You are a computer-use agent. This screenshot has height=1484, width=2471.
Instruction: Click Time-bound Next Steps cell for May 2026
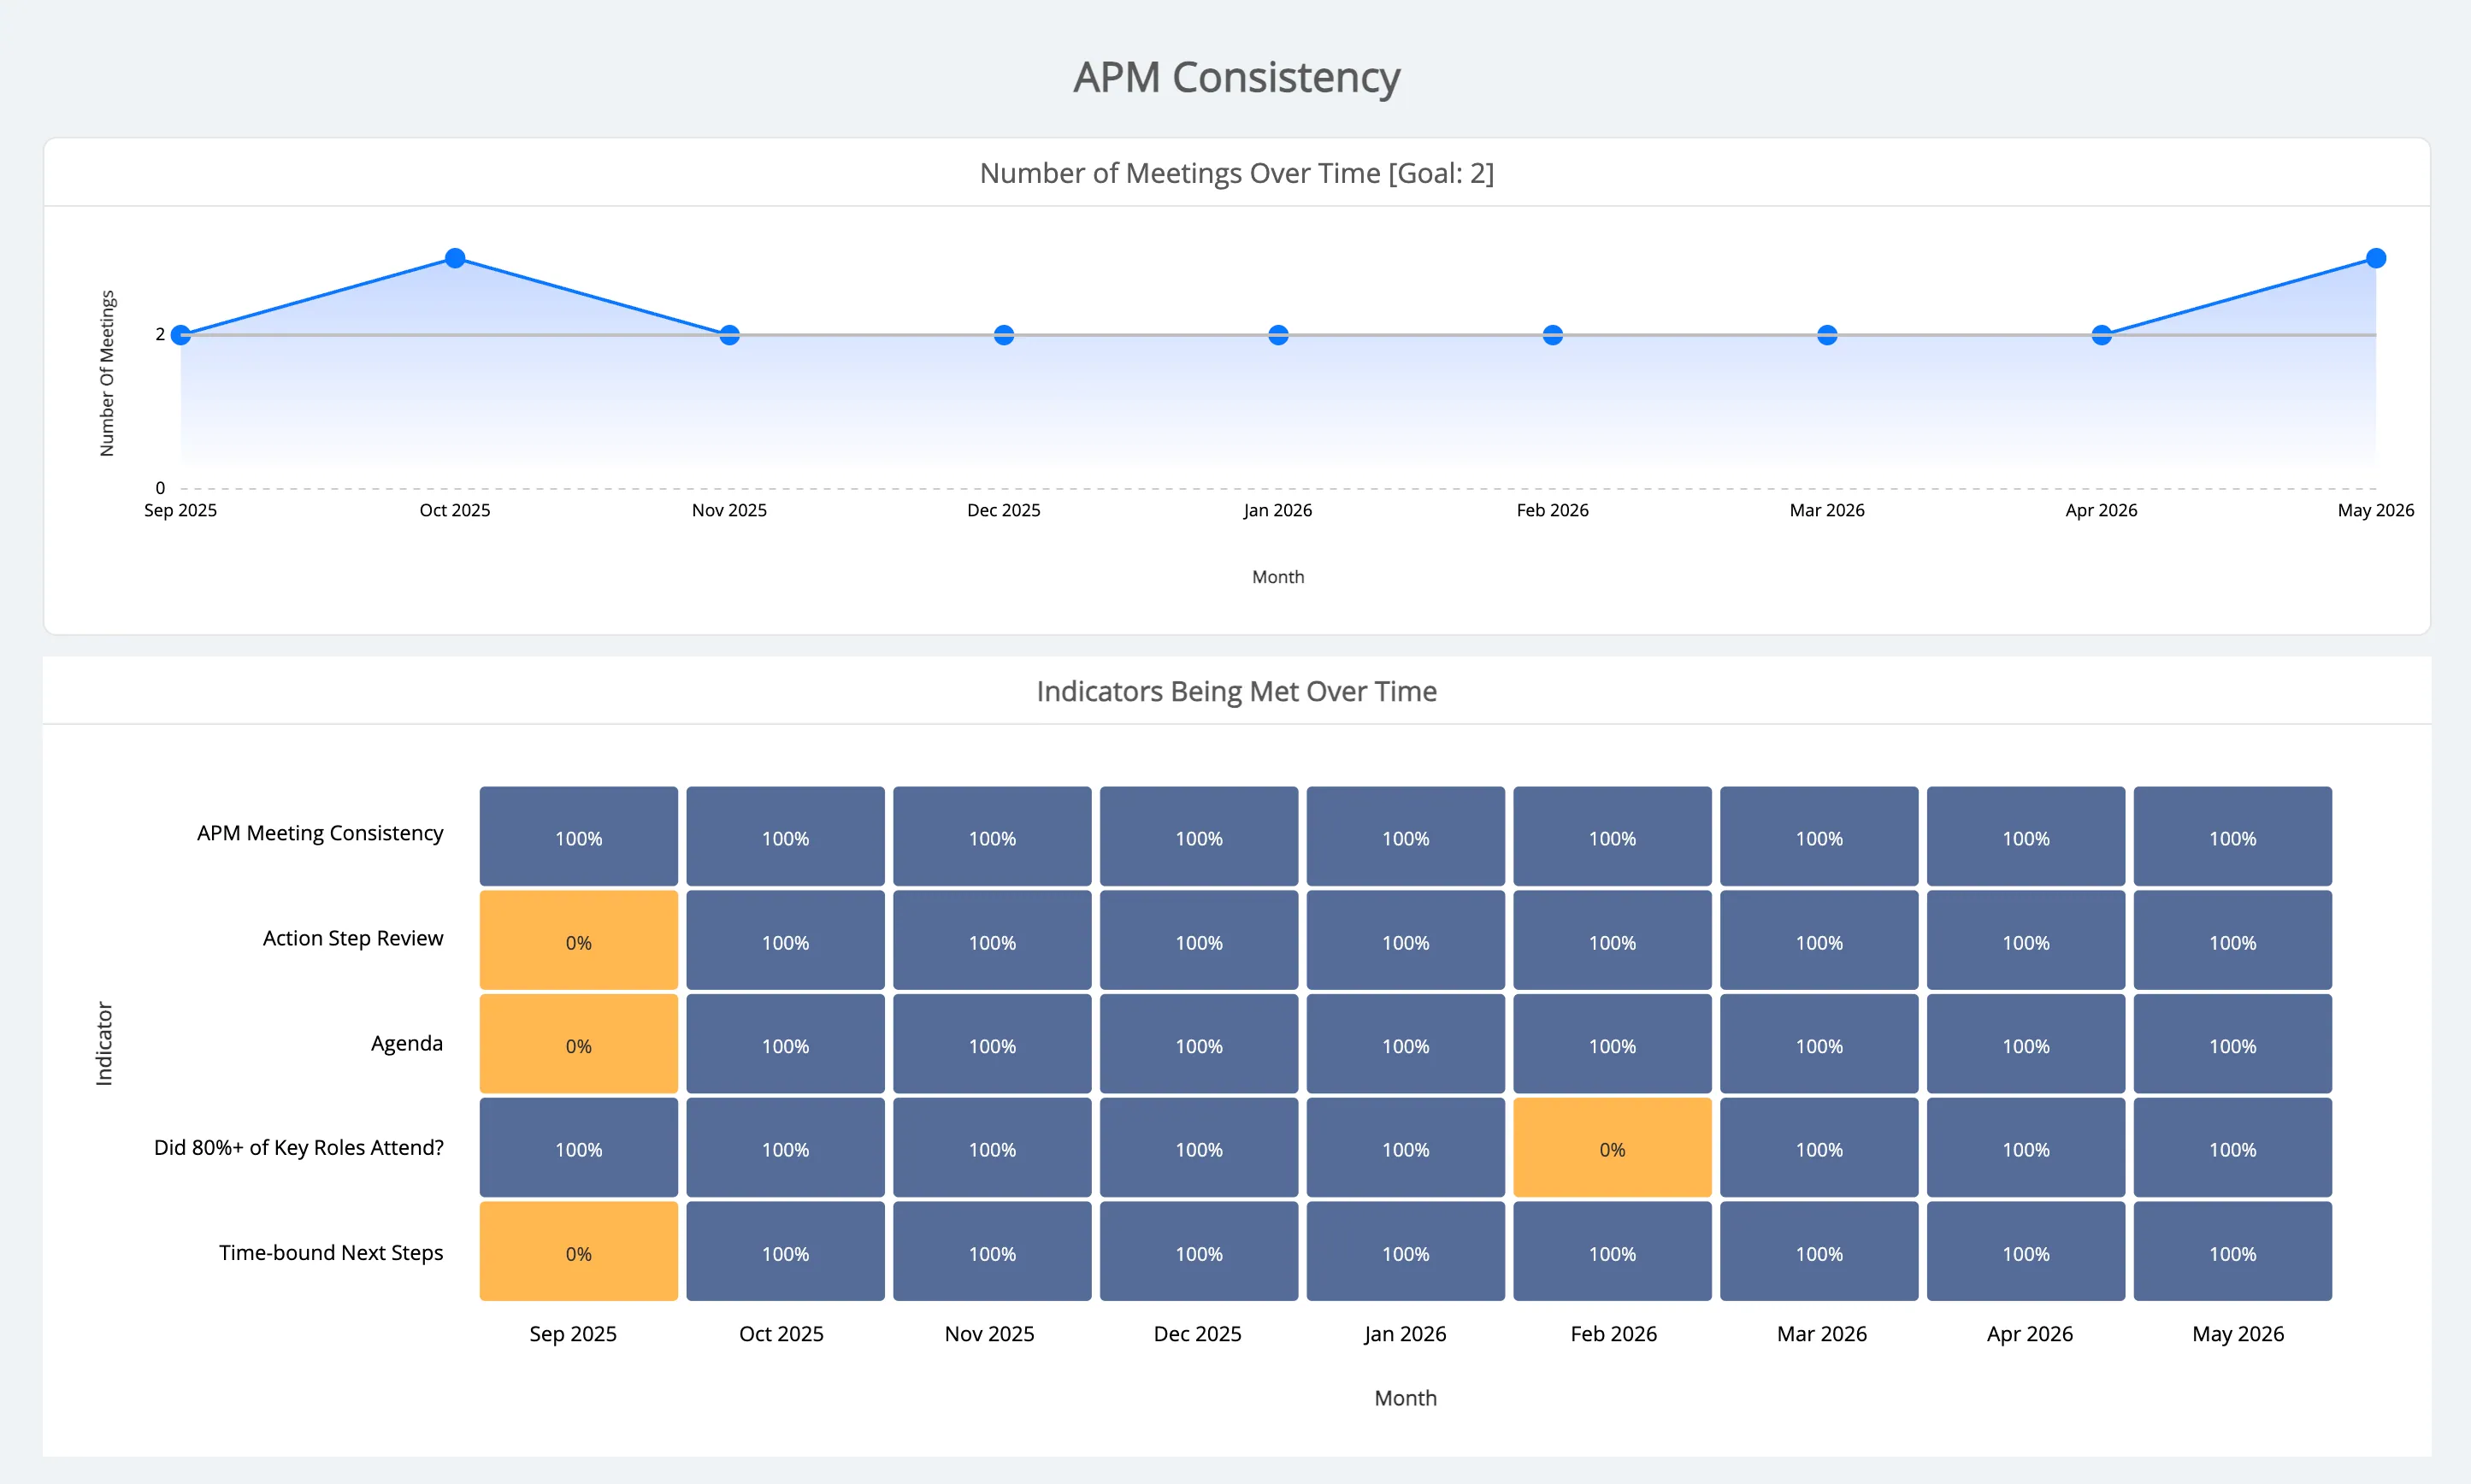pos(2232,1251)
